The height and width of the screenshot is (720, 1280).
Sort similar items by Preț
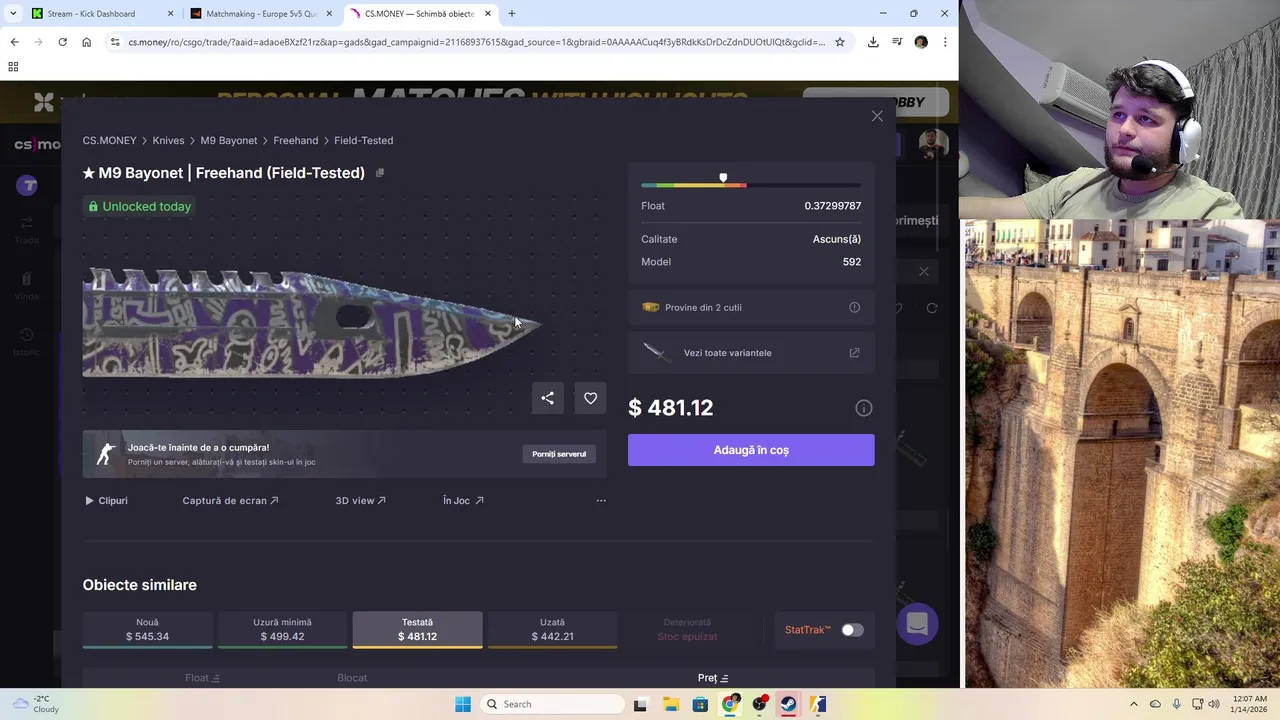click(x=713, y=678)
